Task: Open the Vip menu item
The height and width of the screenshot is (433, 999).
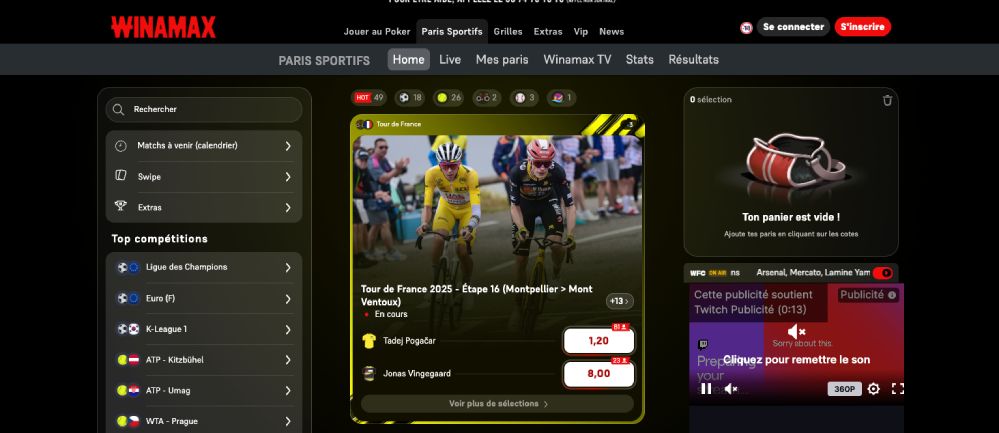Action: point(580,31)
